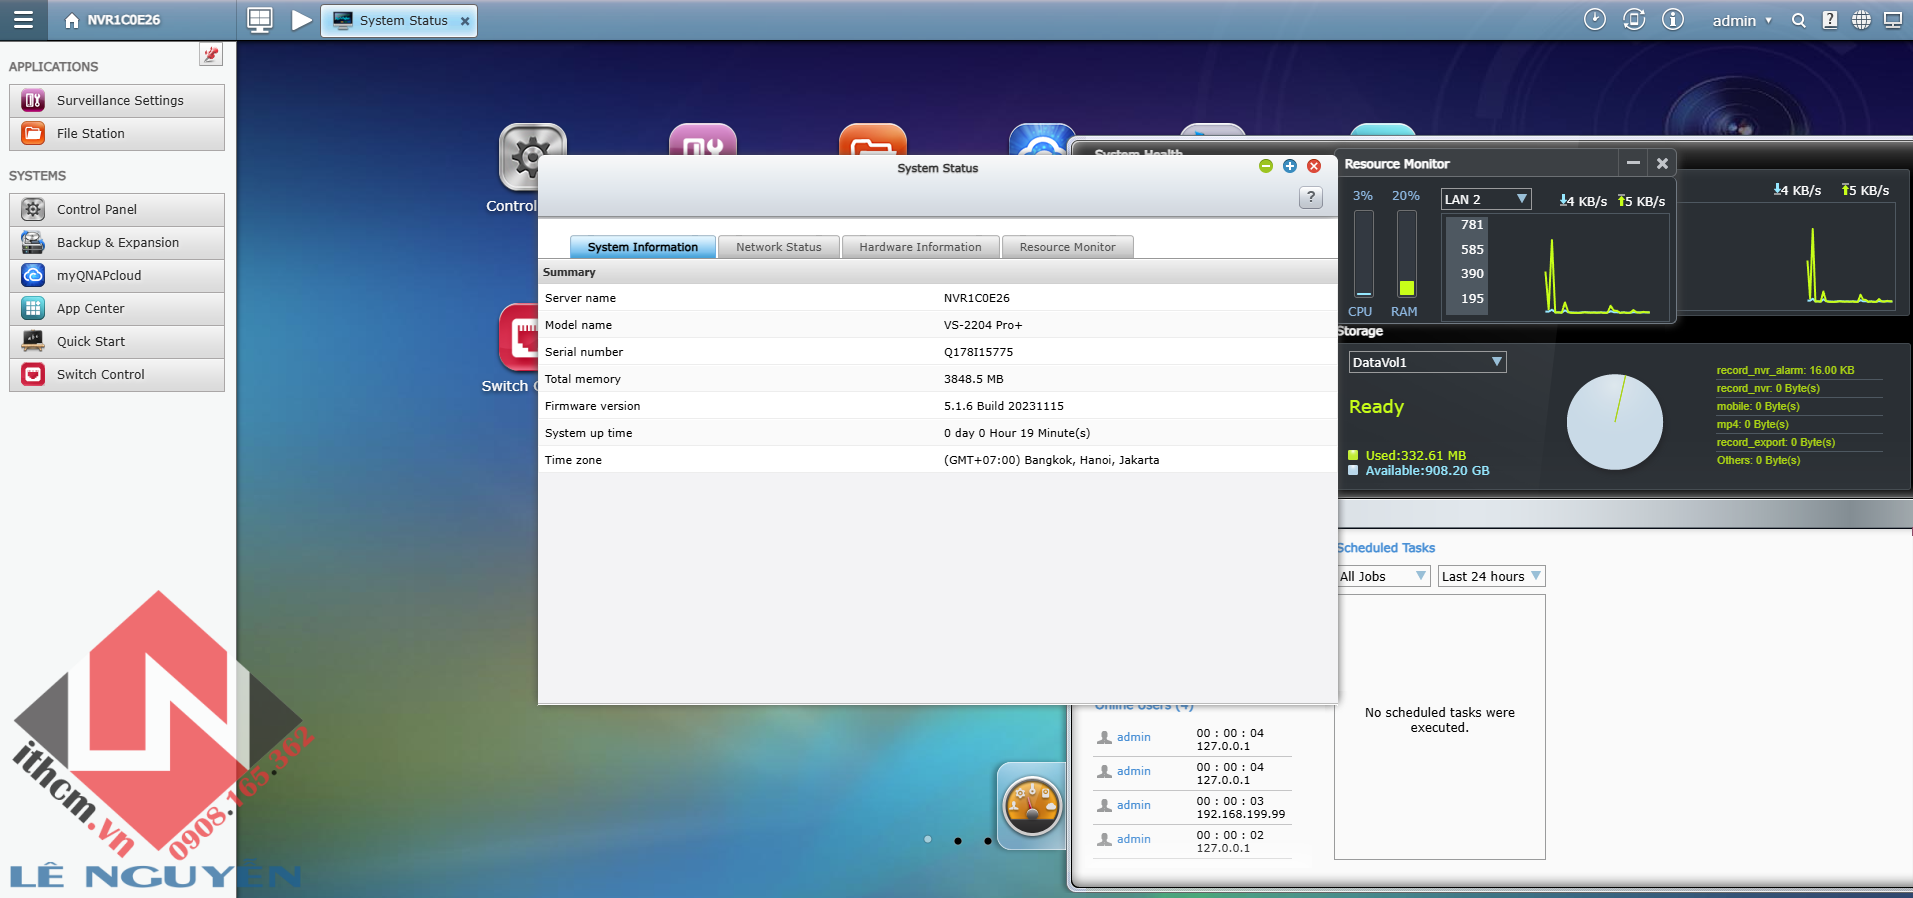Switch to Resource Monitor tab
1913x898 pixels.
1067,247
